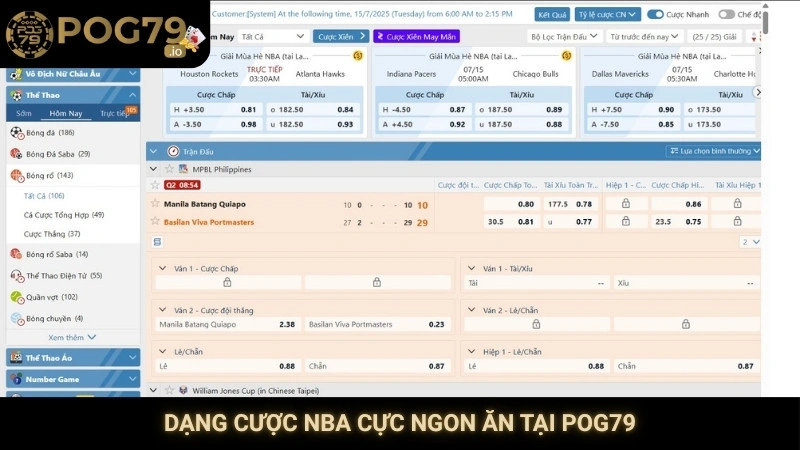This screenshot has width=800, height=450.
Task: Click the 23.5 first-half handicap 0.75
Action: [x=678, y=221]
